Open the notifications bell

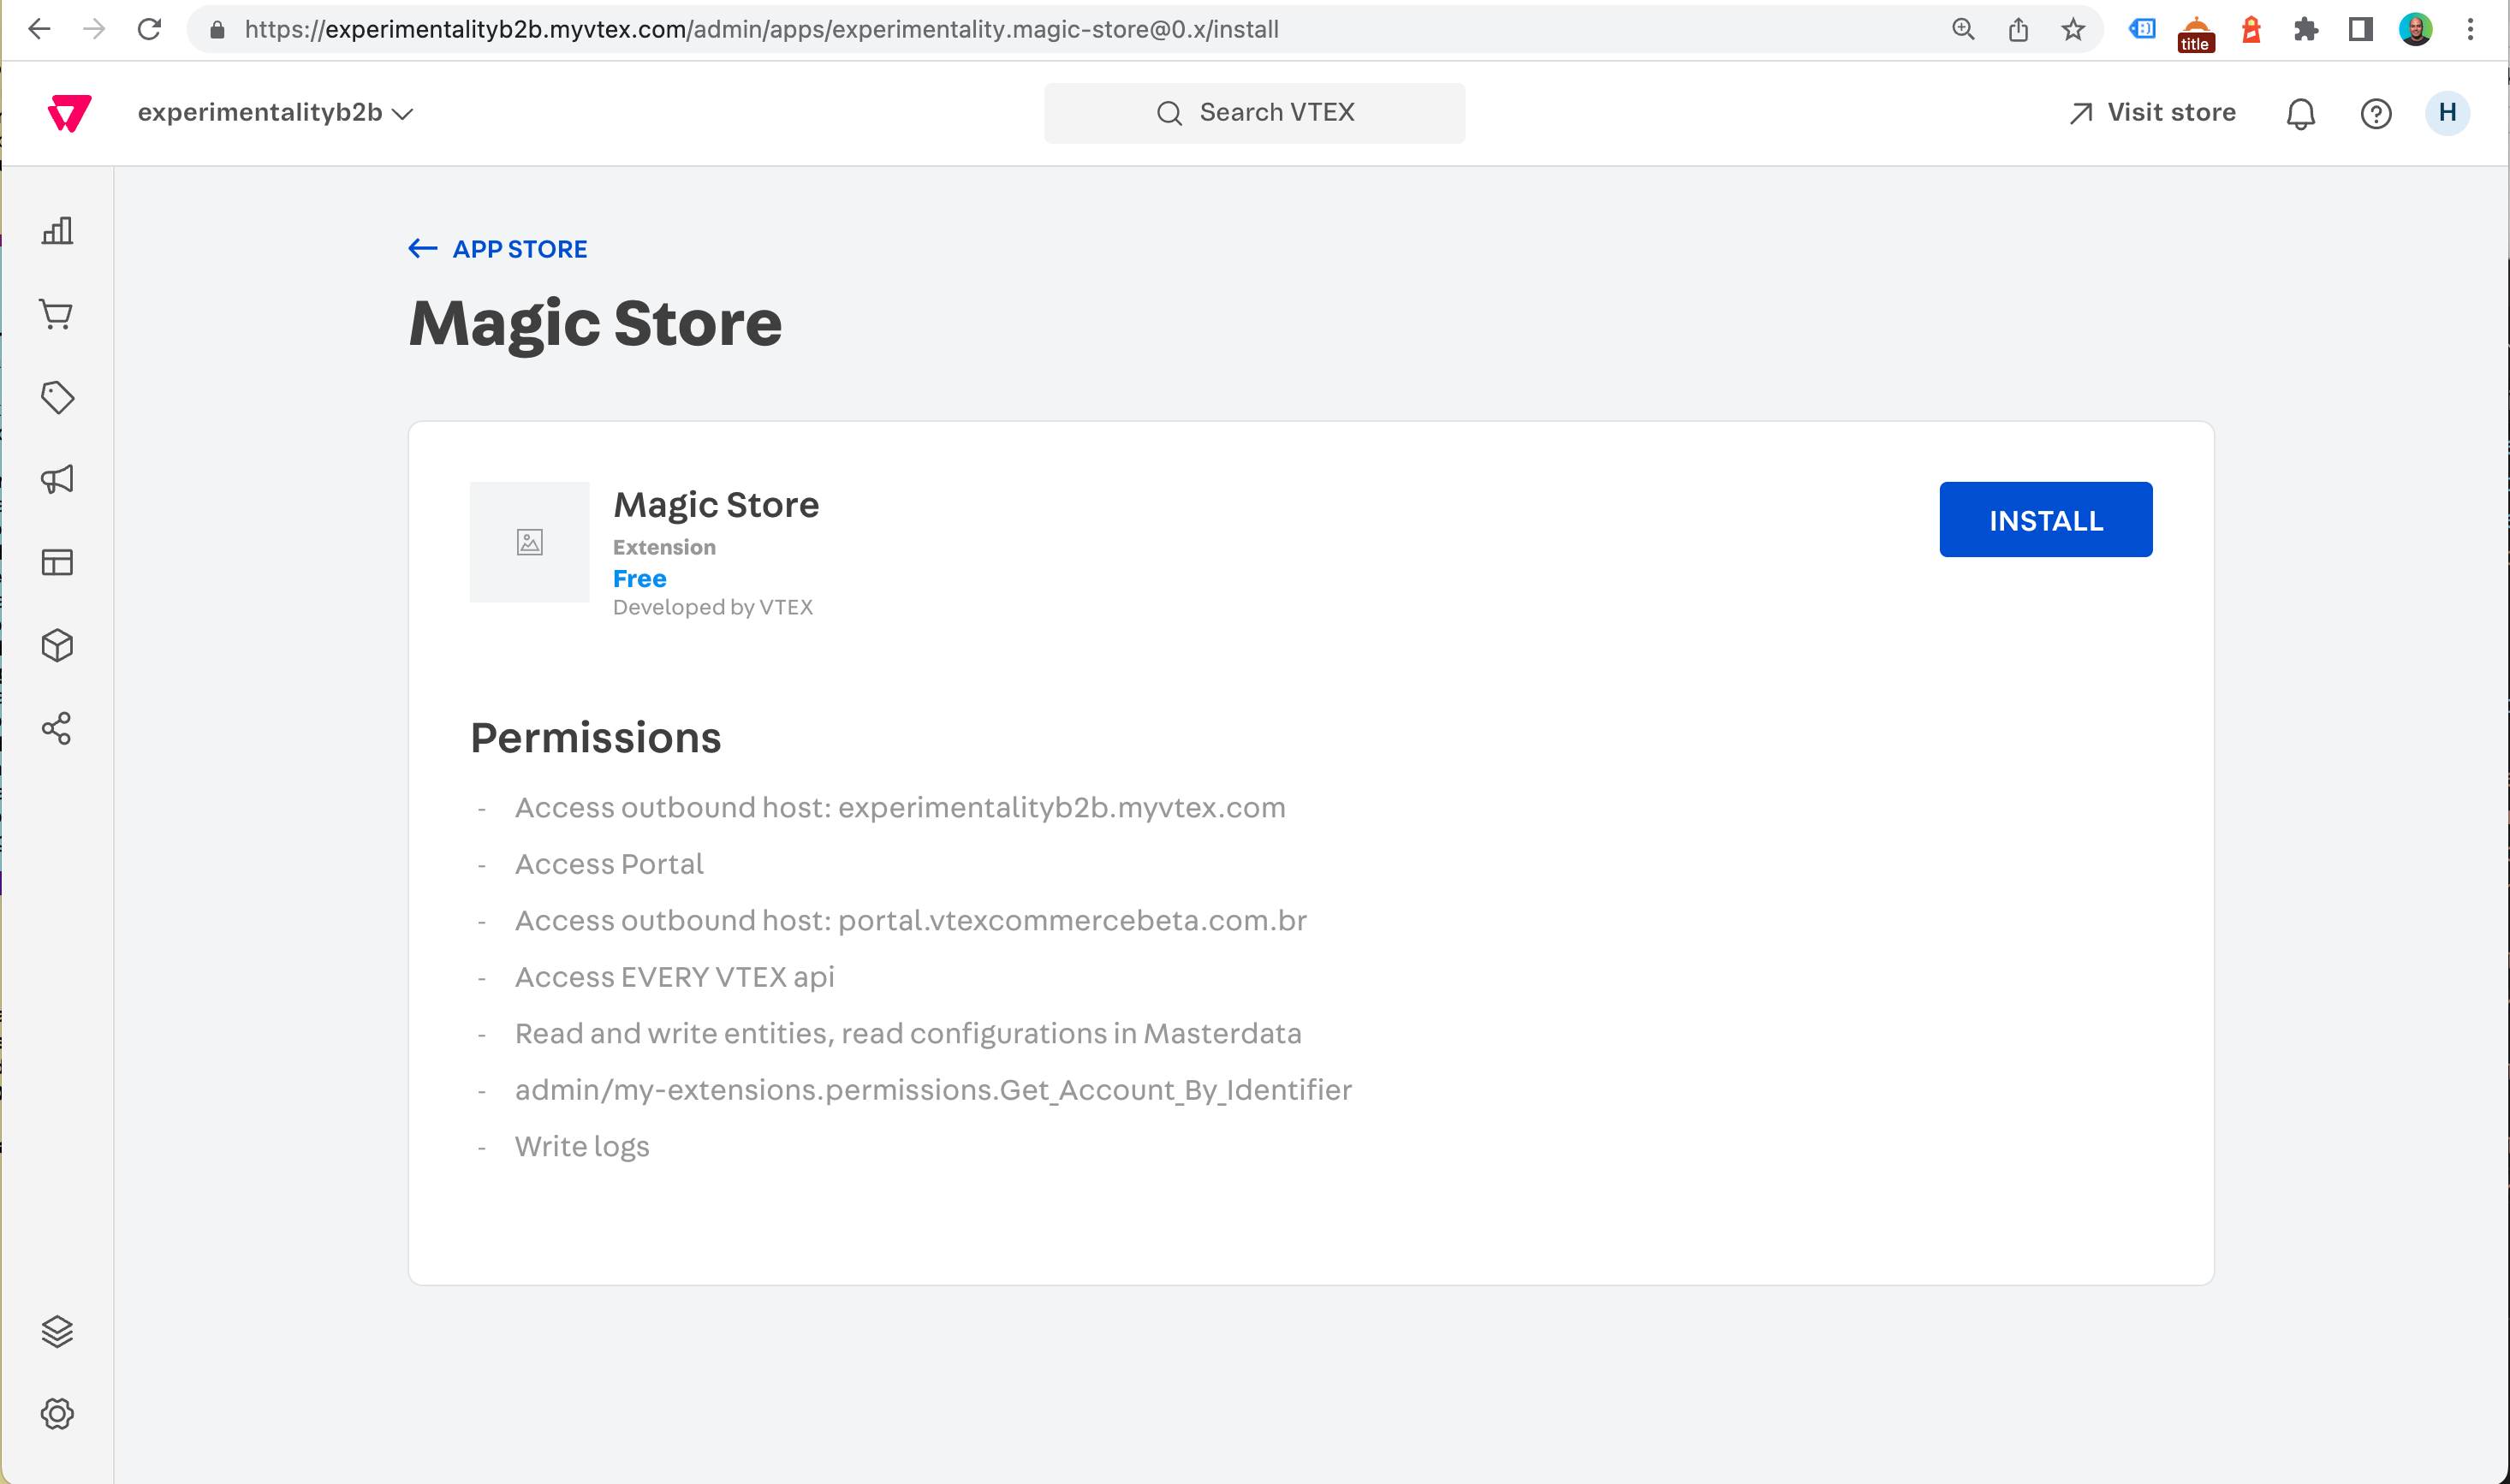click(x=2301, y=113)
